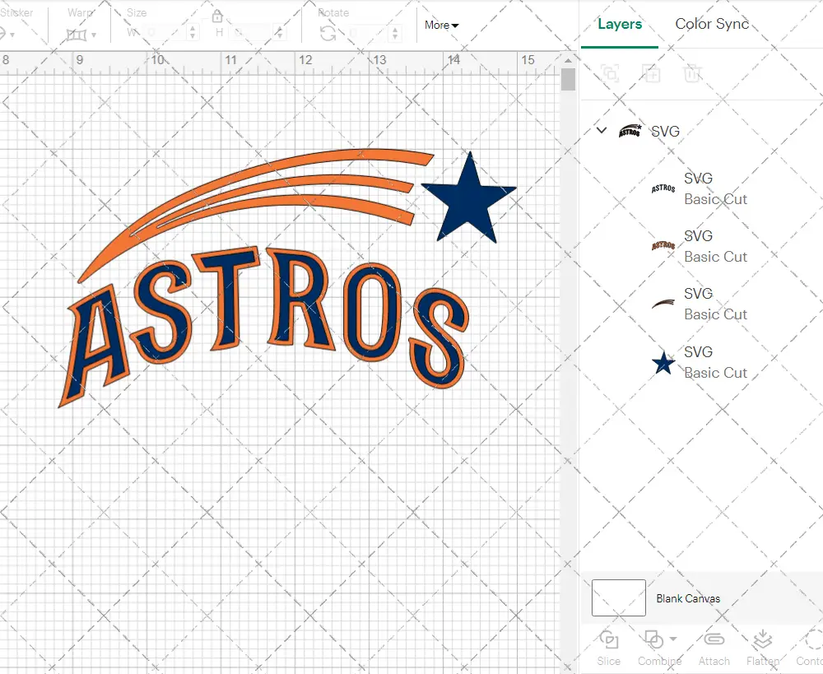Switch to the Color Sync tab

[x=712, y=24]
